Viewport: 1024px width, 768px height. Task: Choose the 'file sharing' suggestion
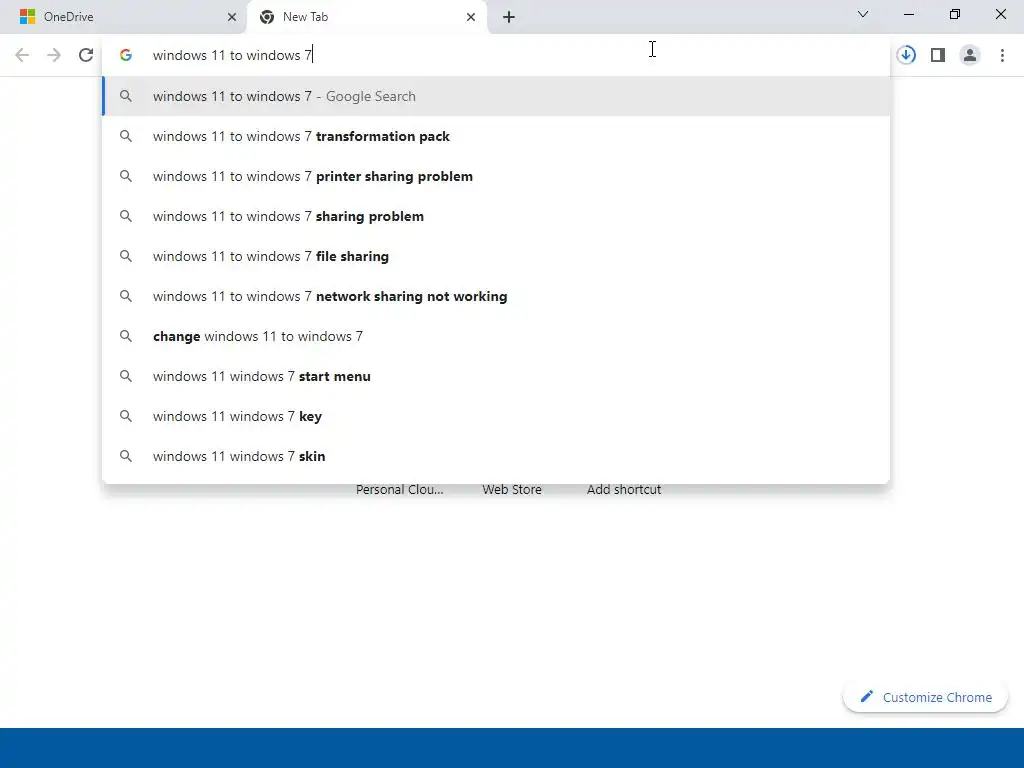click(x=496, y=256)
